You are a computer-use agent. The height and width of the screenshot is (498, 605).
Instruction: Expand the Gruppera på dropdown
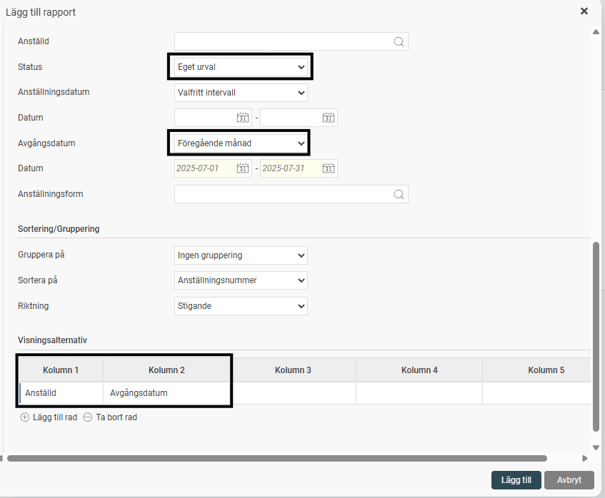(x=240, y=255)
